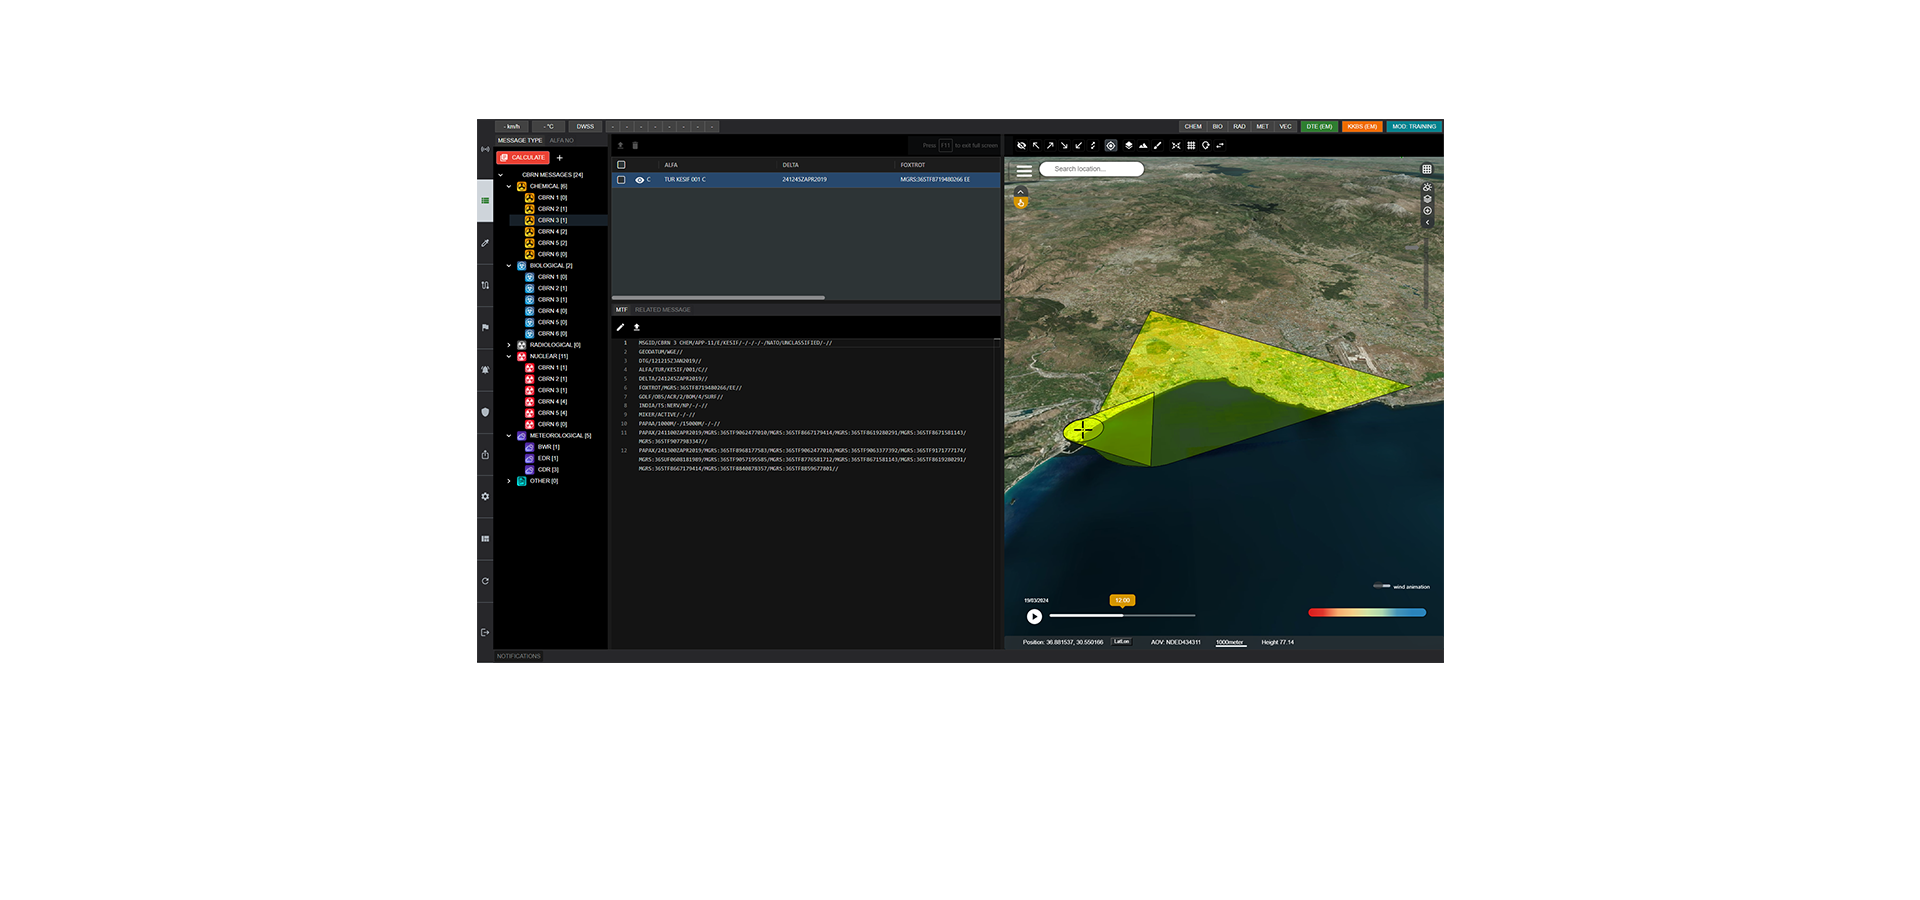Open the NOTIFICATIONS bar at the bottom
The image size is (1920, 900).
point(518,656)
